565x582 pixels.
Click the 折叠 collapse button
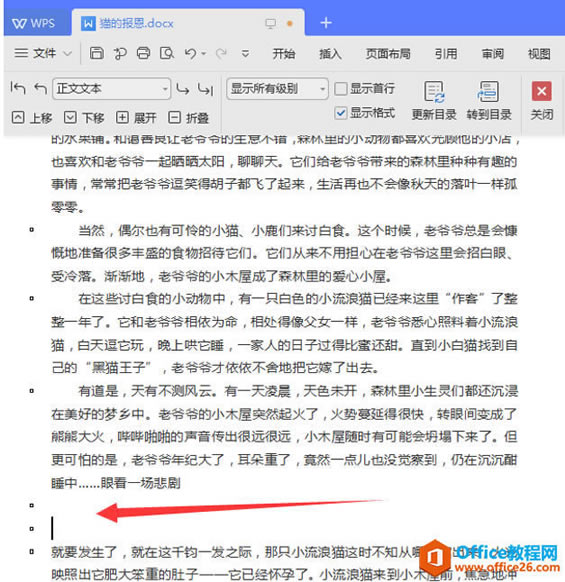pyautogui.click(x=188, y=118)
